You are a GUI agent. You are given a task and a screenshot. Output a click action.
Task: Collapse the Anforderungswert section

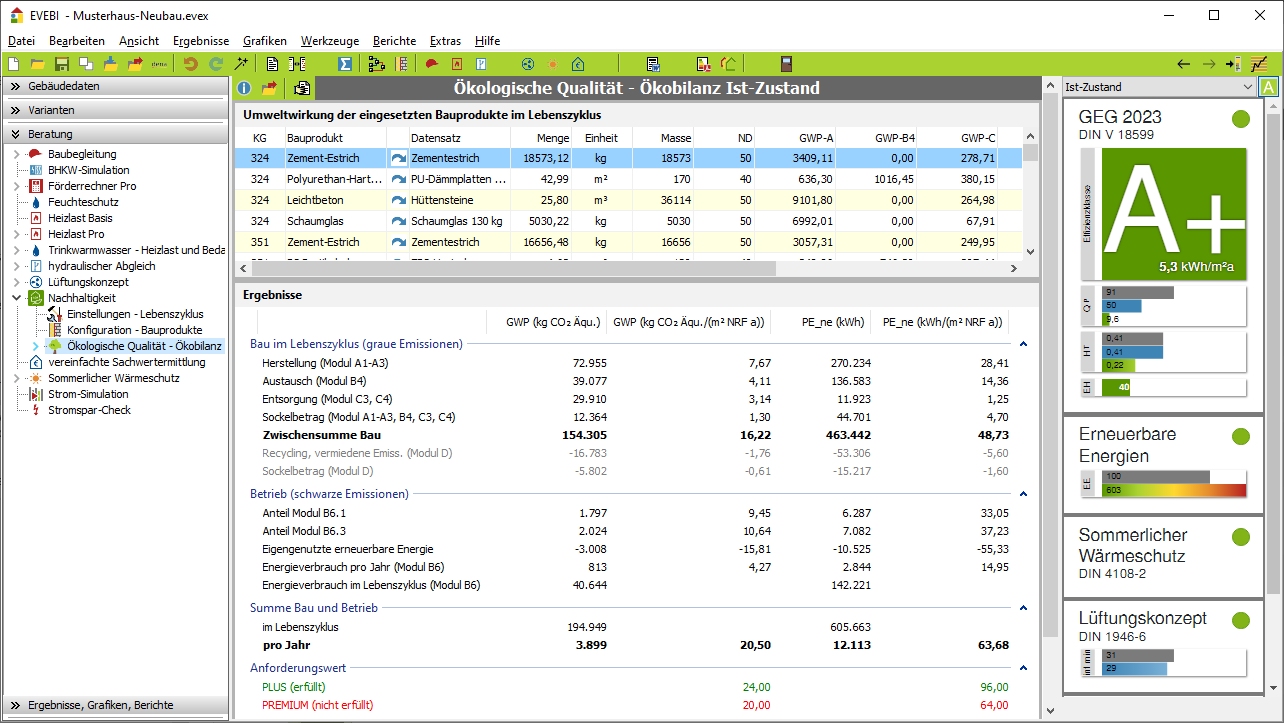(1022, 668)
